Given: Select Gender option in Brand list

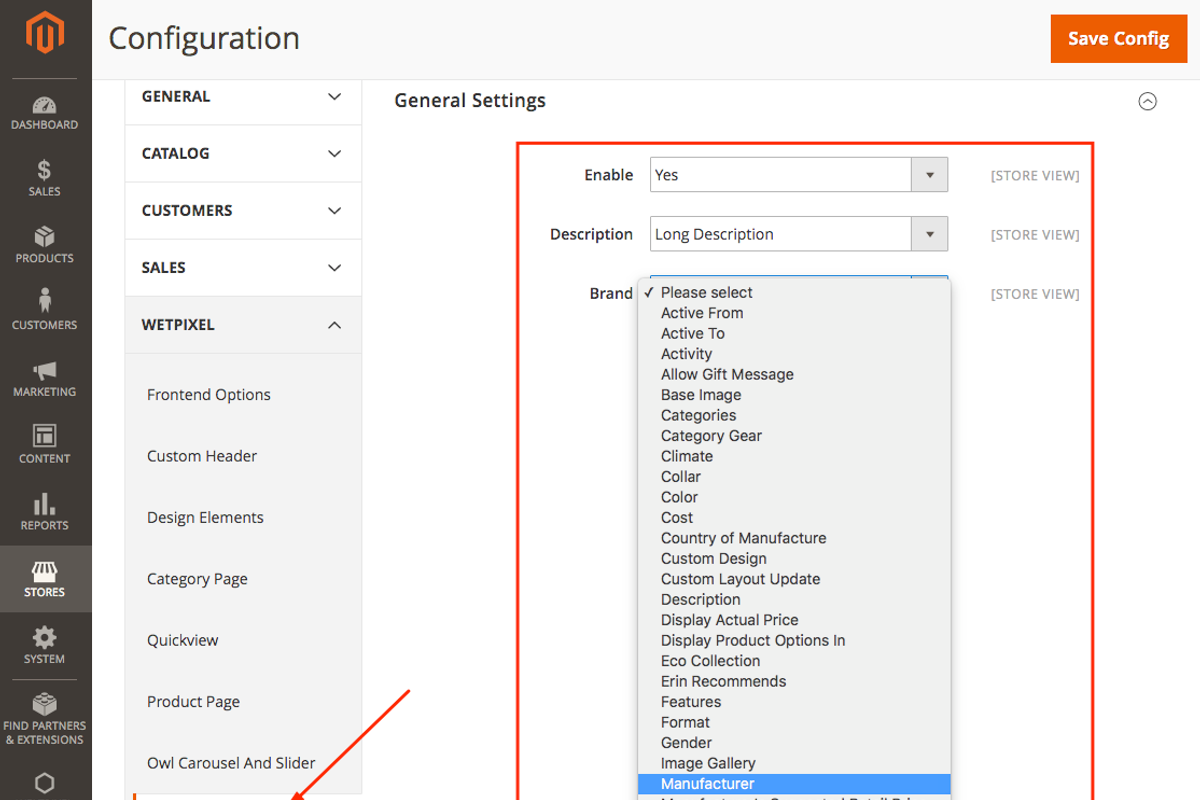Looking at the screenshot, I should [794, 743].
